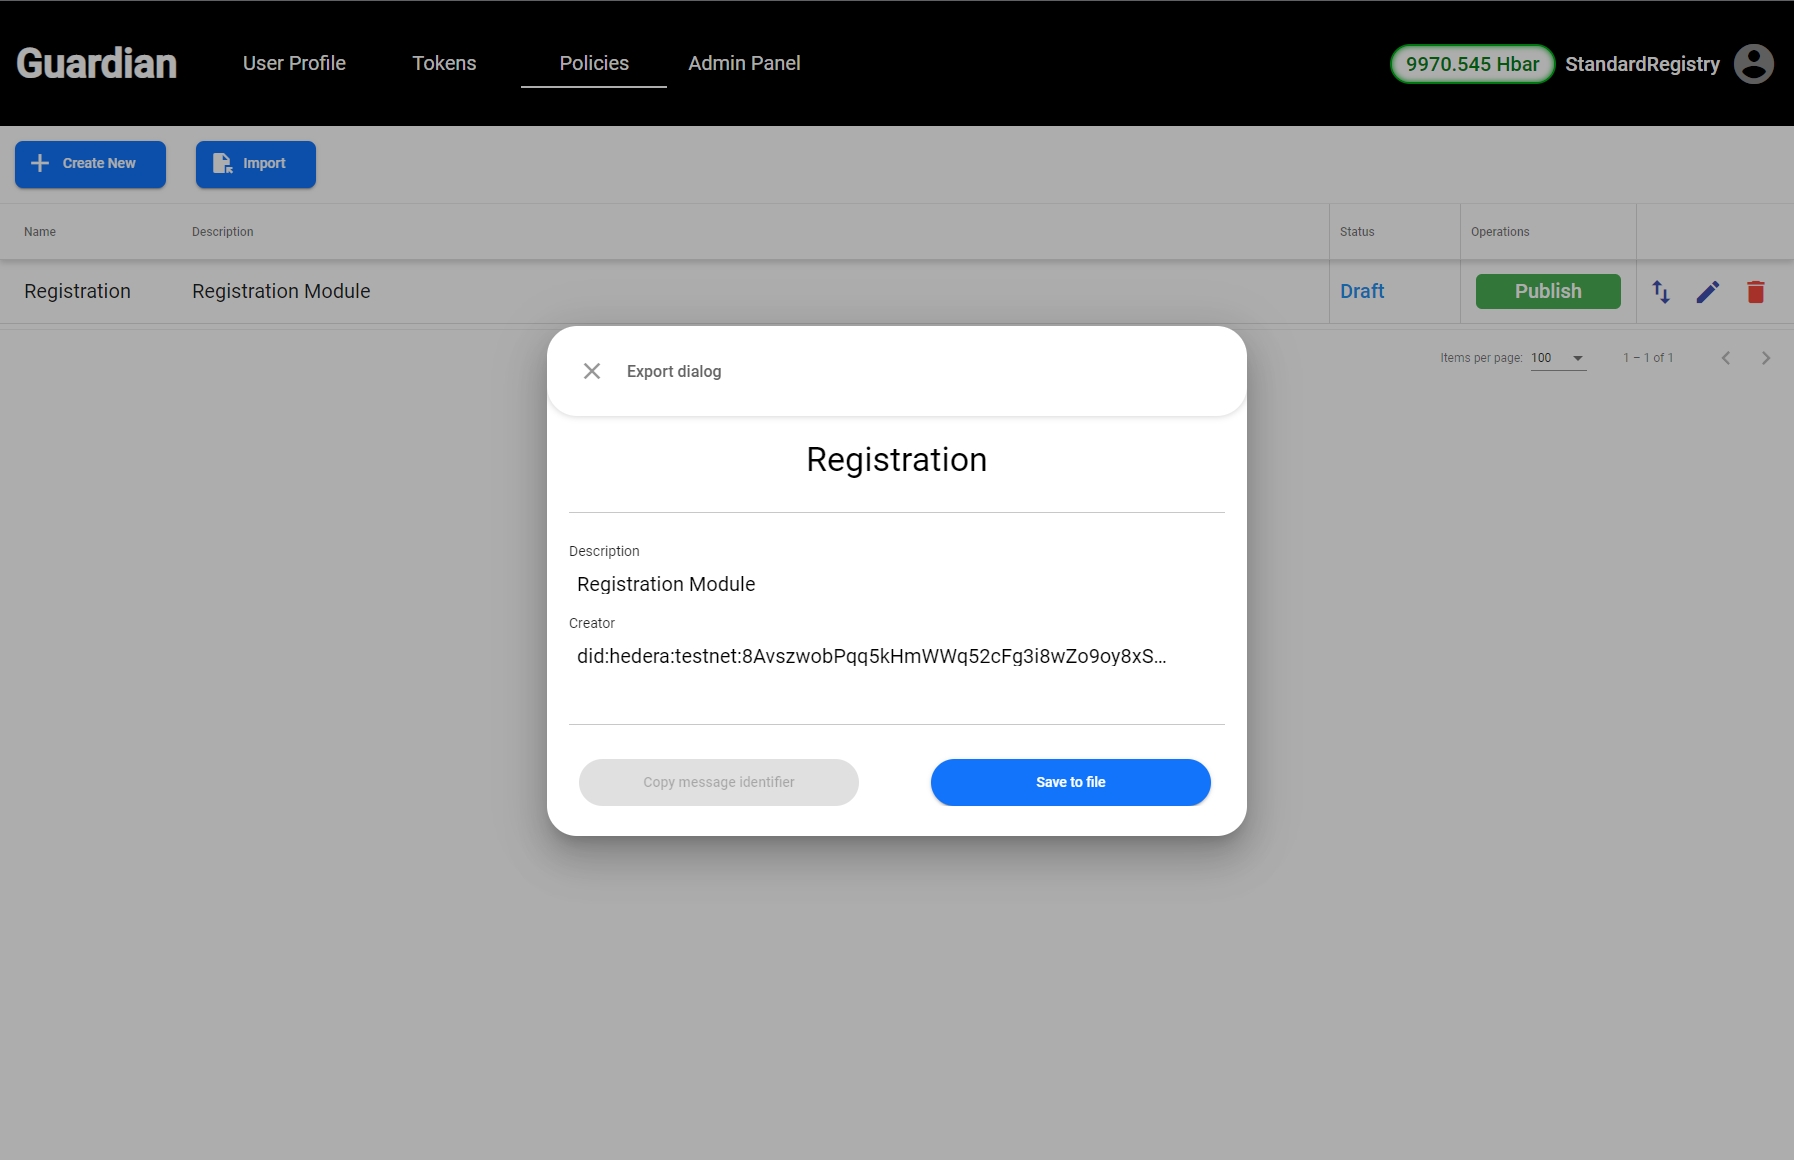Click the Draft status link

coord(1362,291)
